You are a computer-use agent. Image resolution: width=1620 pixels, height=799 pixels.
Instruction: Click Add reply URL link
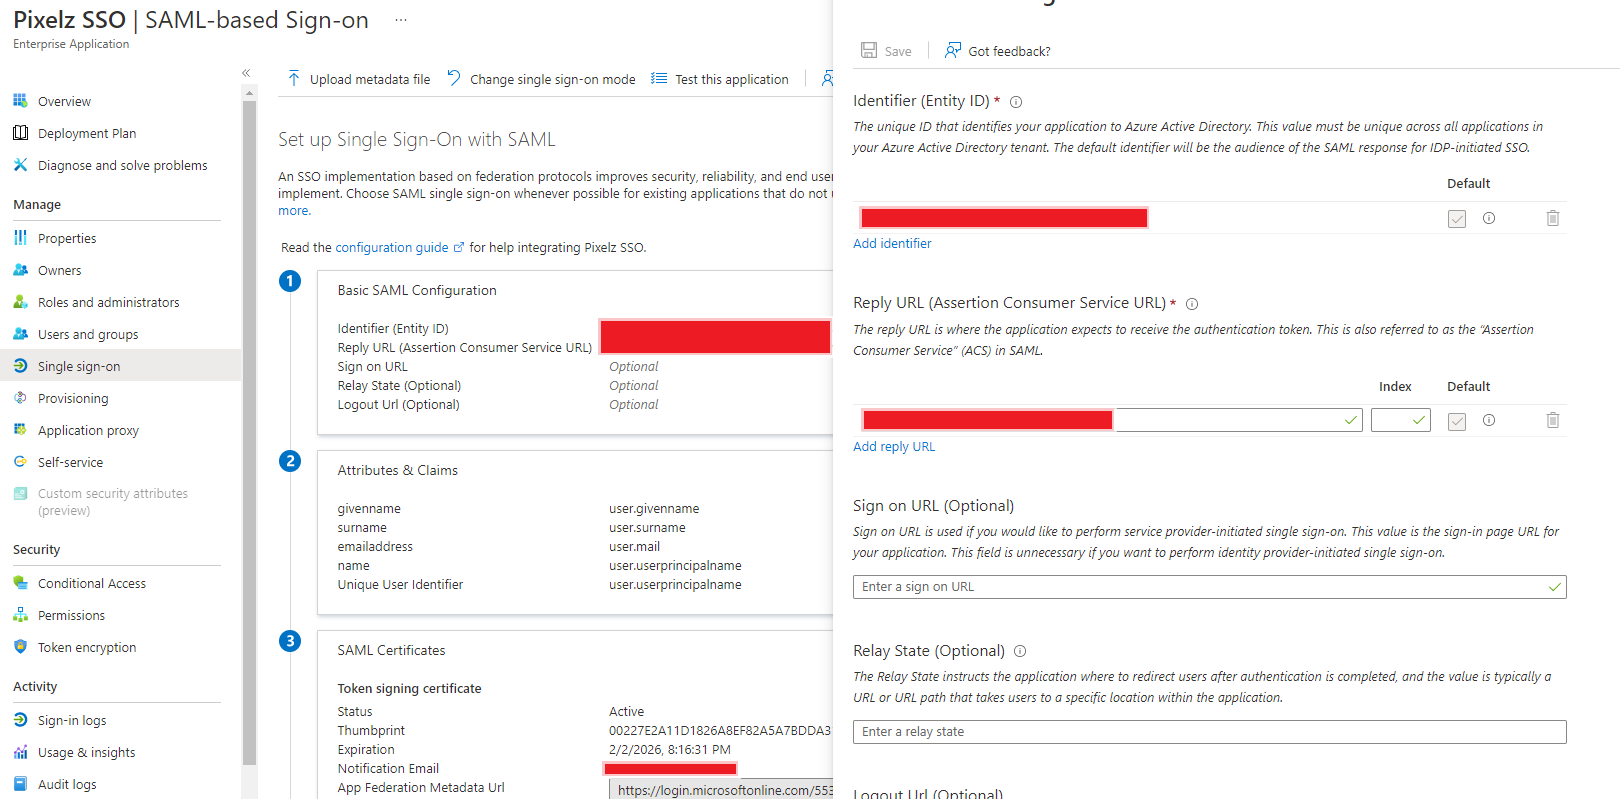(x=894, y=446)
